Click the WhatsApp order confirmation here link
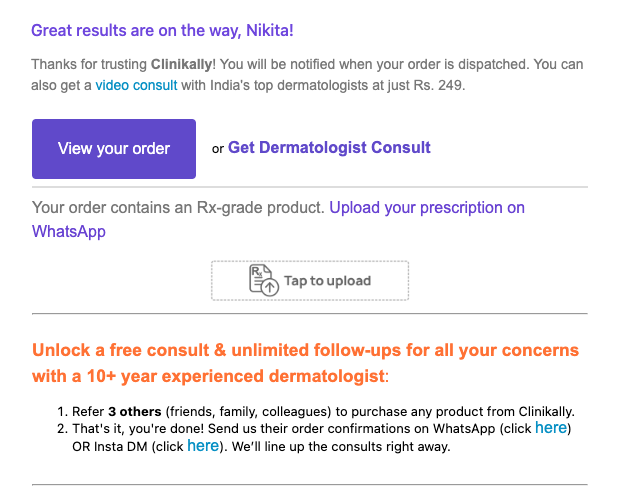 [x=551, y=428]
